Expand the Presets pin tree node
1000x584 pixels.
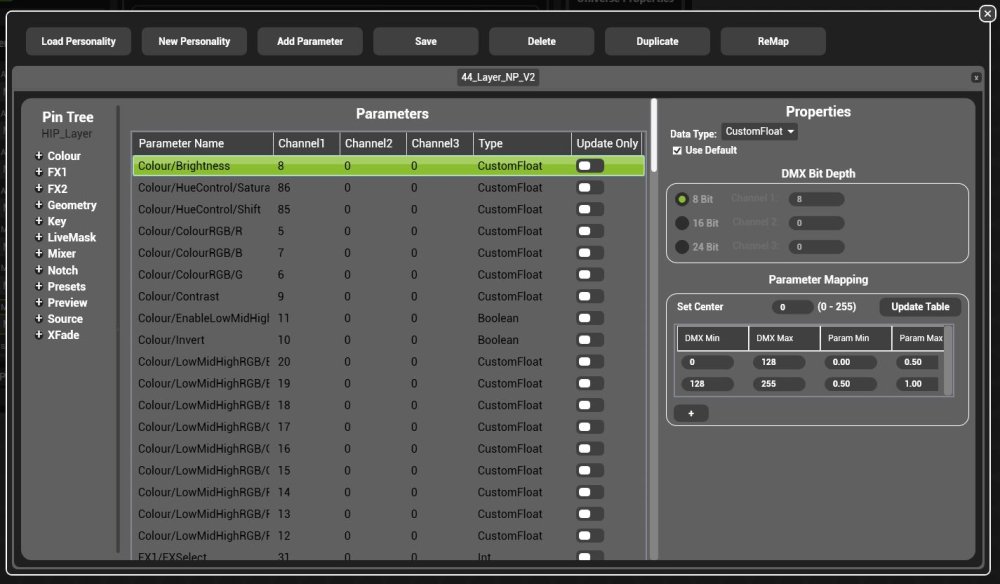[39, 286]
